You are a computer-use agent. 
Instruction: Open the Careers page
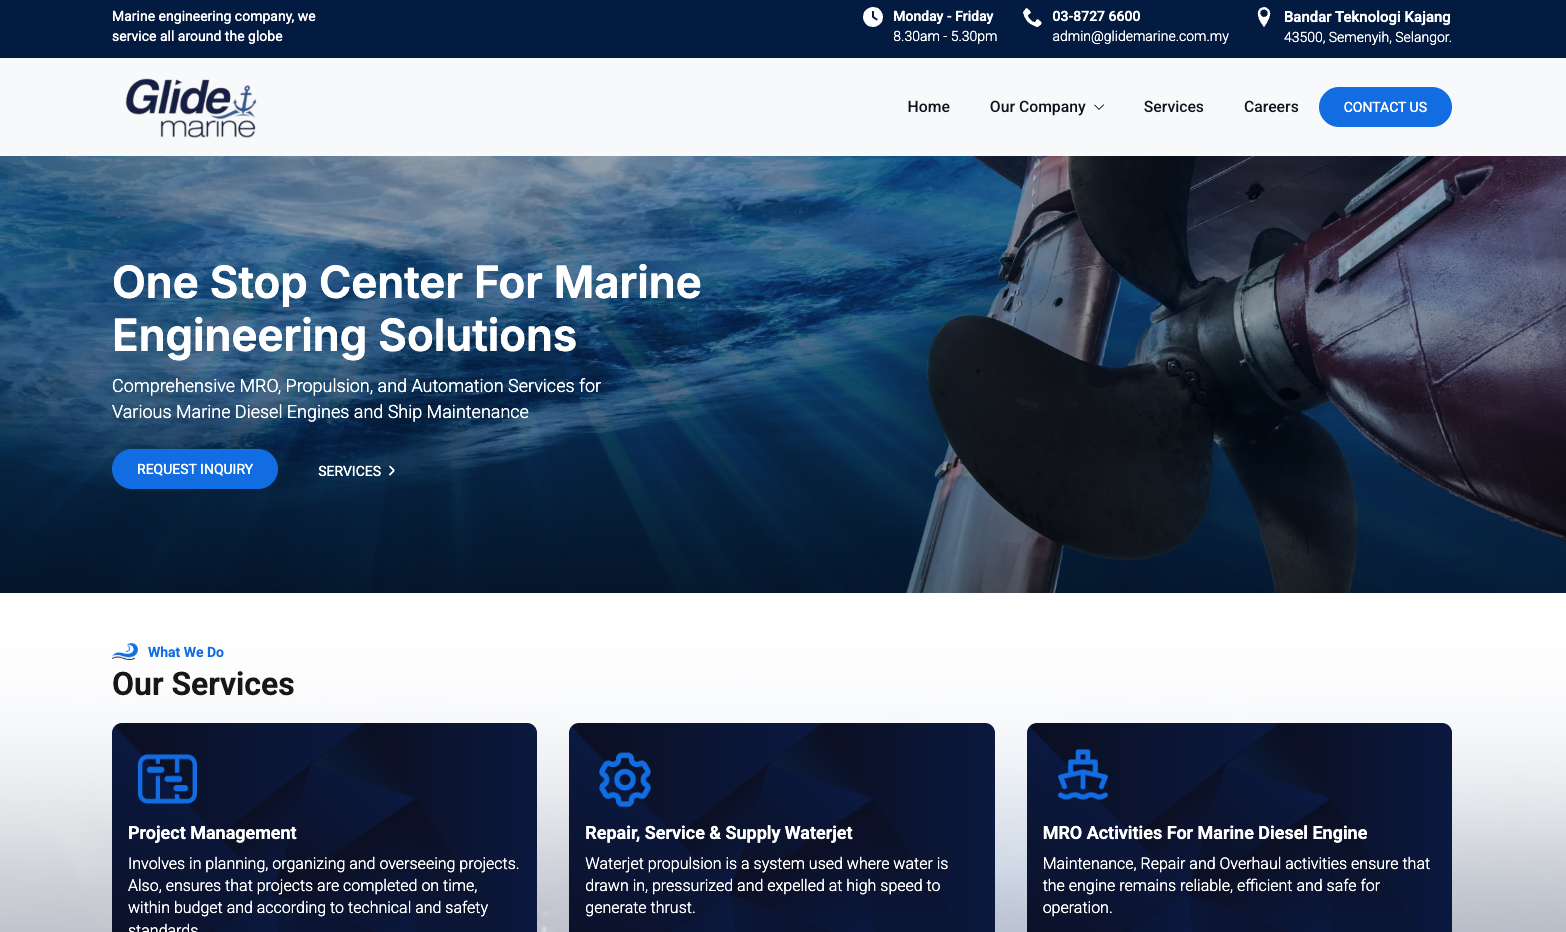point(1271,107)
